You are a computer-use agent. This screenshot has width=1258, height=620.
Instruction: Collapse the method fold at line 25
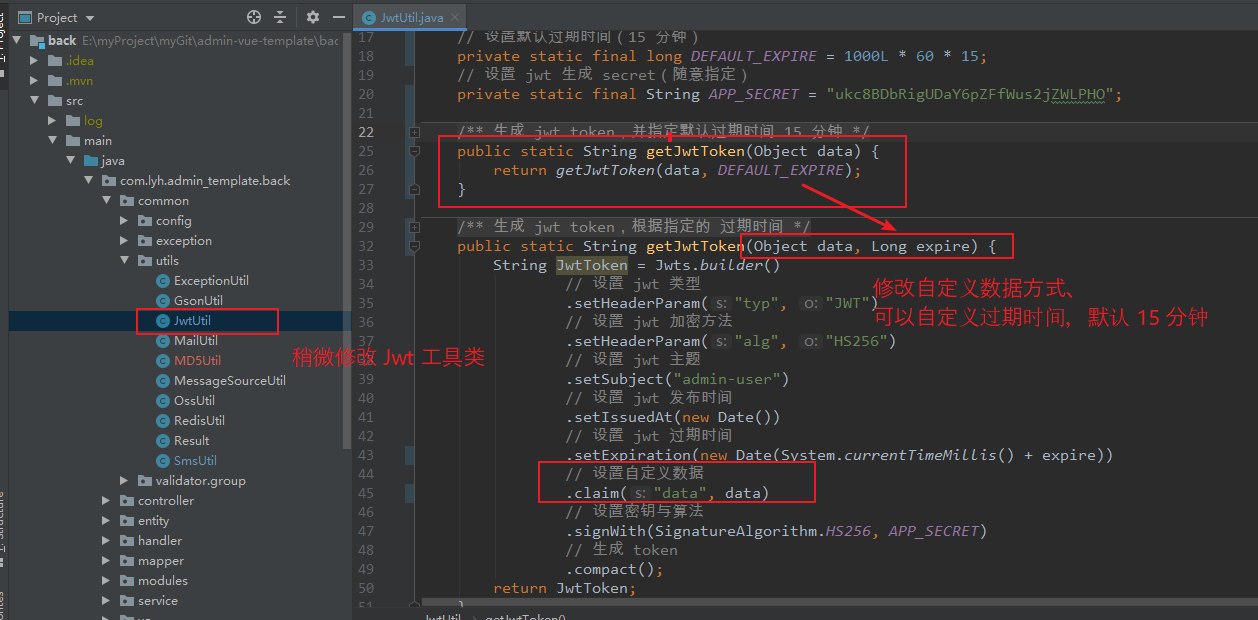(414, 151)
